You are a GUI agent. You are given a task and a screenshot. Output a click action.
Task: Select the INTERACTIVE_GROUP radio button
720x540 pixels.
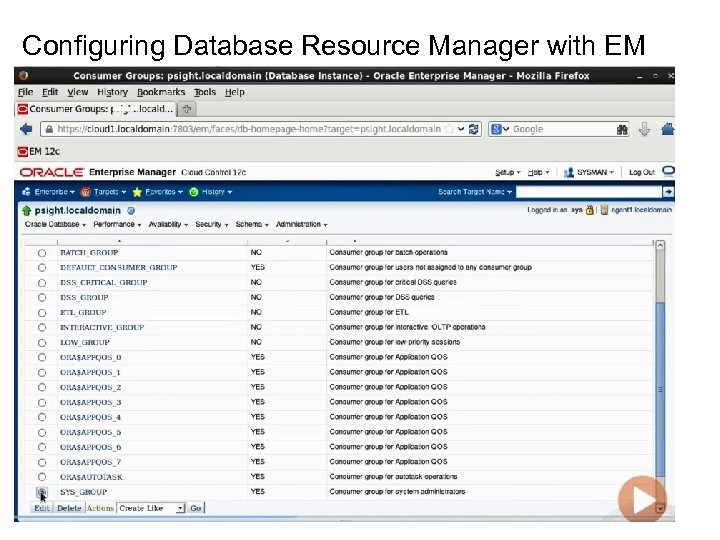point(42,327)
